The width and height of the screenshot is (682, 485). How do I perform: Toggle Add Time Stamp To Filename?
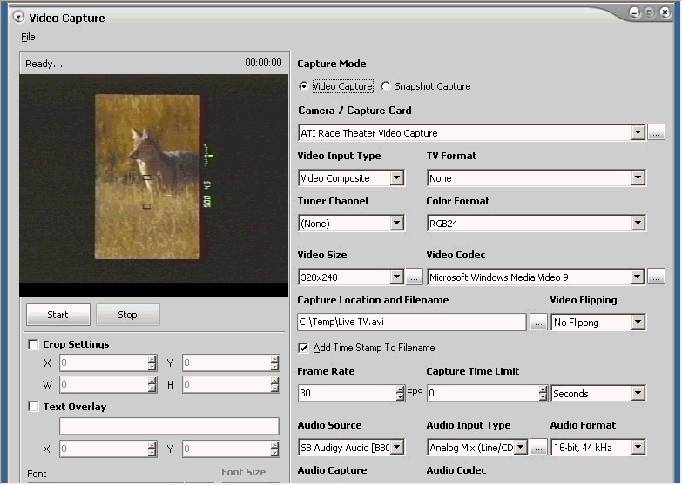pos(304,347)
